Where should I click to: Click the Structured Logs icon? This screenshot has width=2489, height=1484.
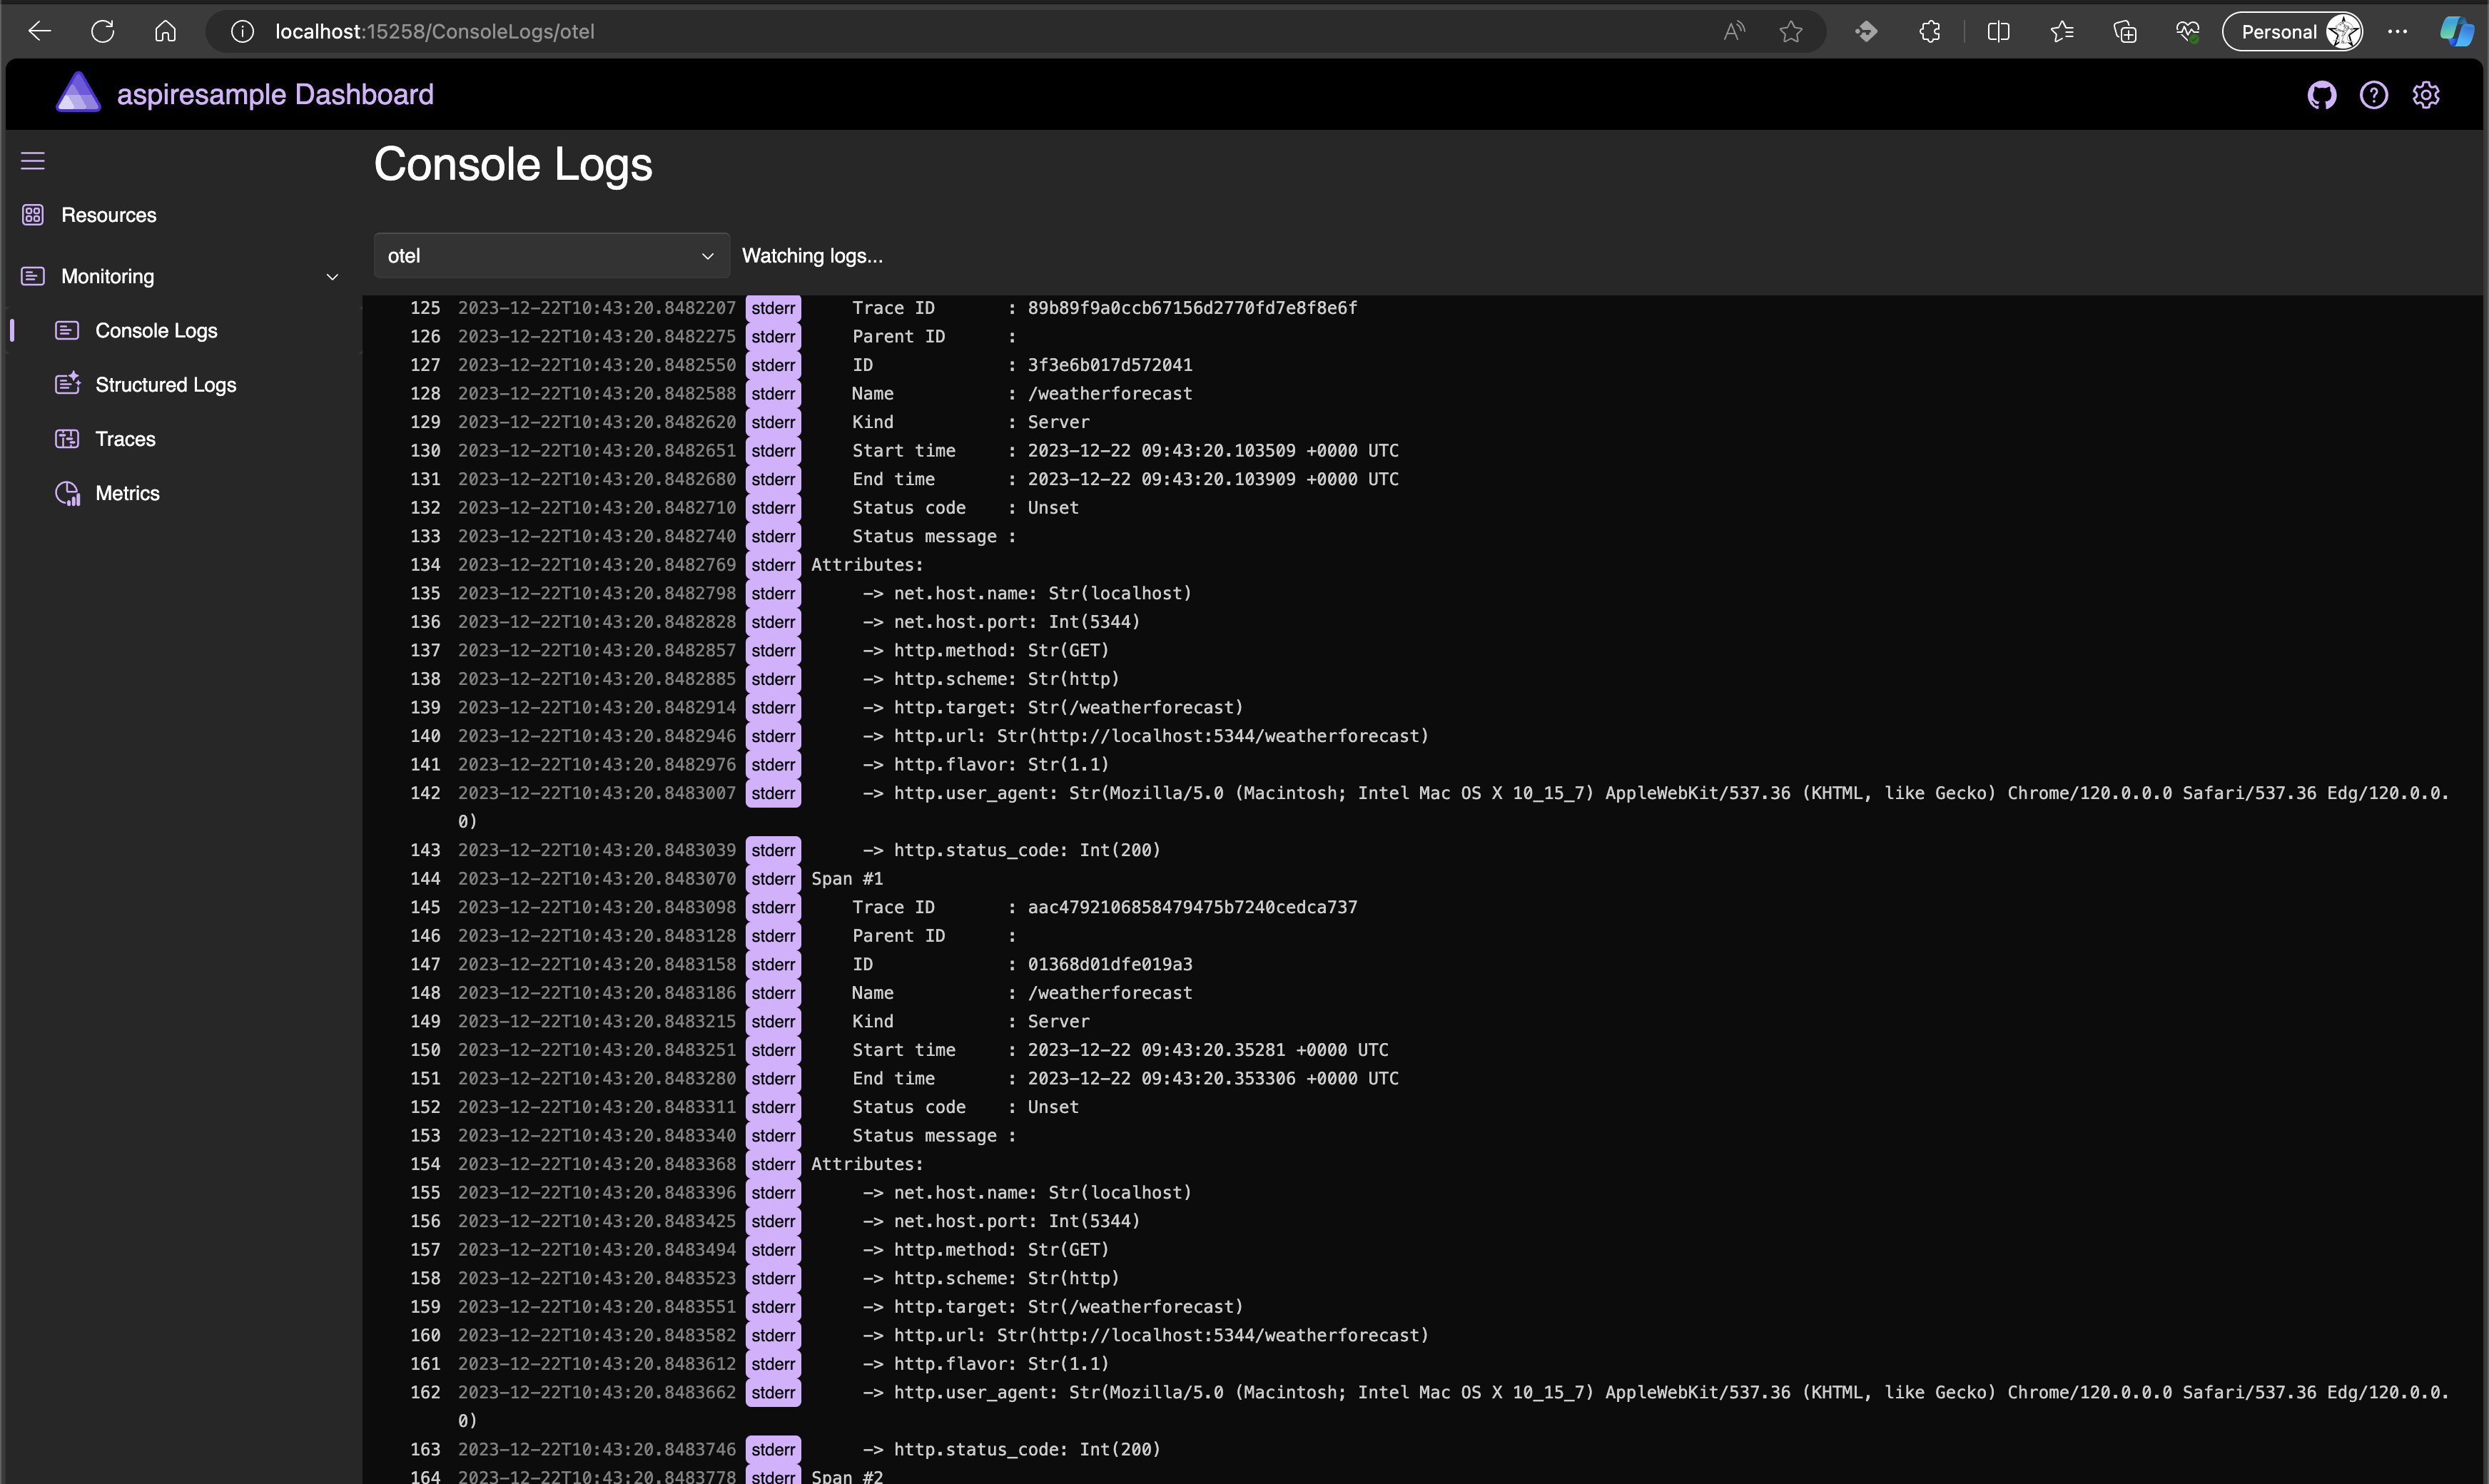[x=67, y=385]
